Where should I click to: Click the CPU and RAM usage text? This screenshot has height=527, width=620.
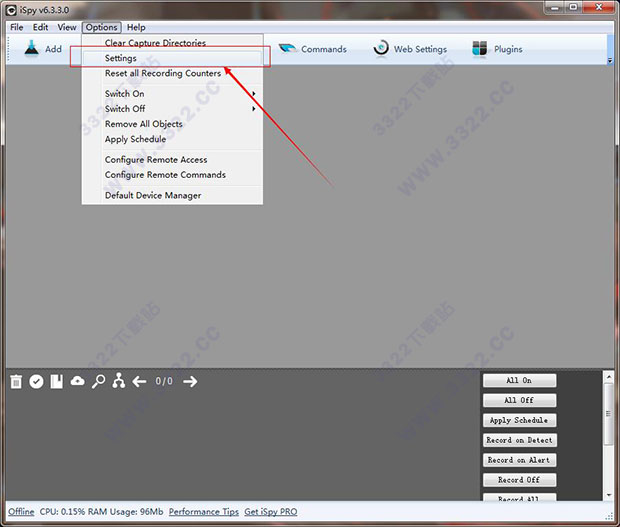tap(101, 512)
